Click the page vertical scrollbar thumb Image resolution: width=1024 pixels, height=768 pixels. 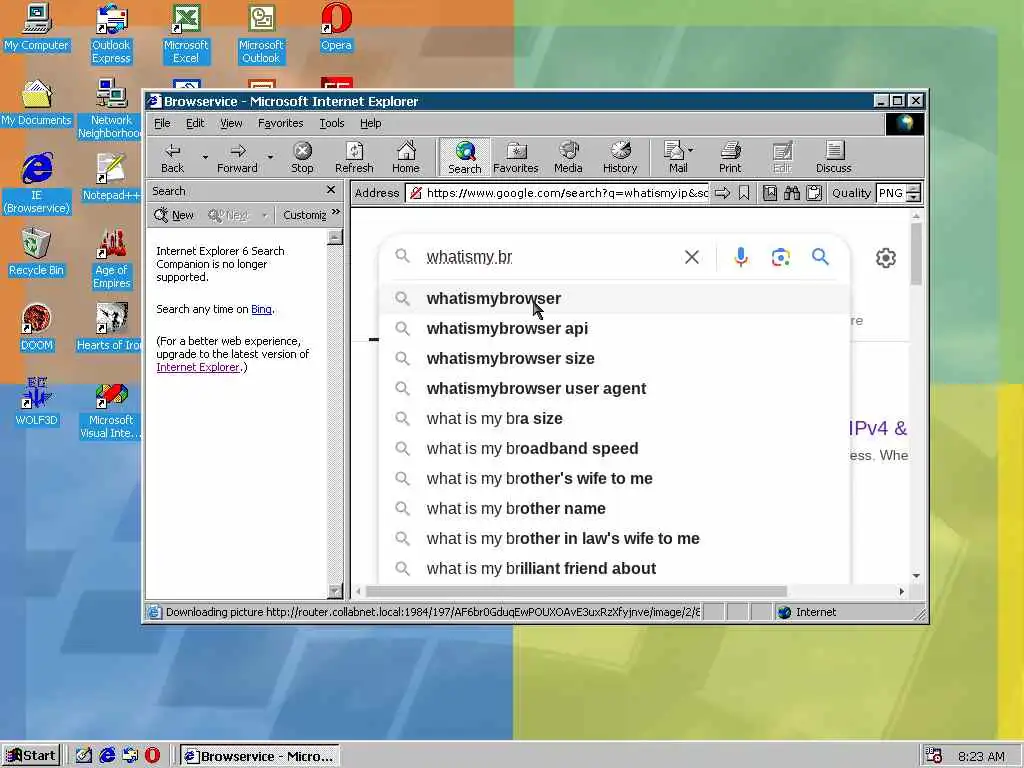[916, 253]
